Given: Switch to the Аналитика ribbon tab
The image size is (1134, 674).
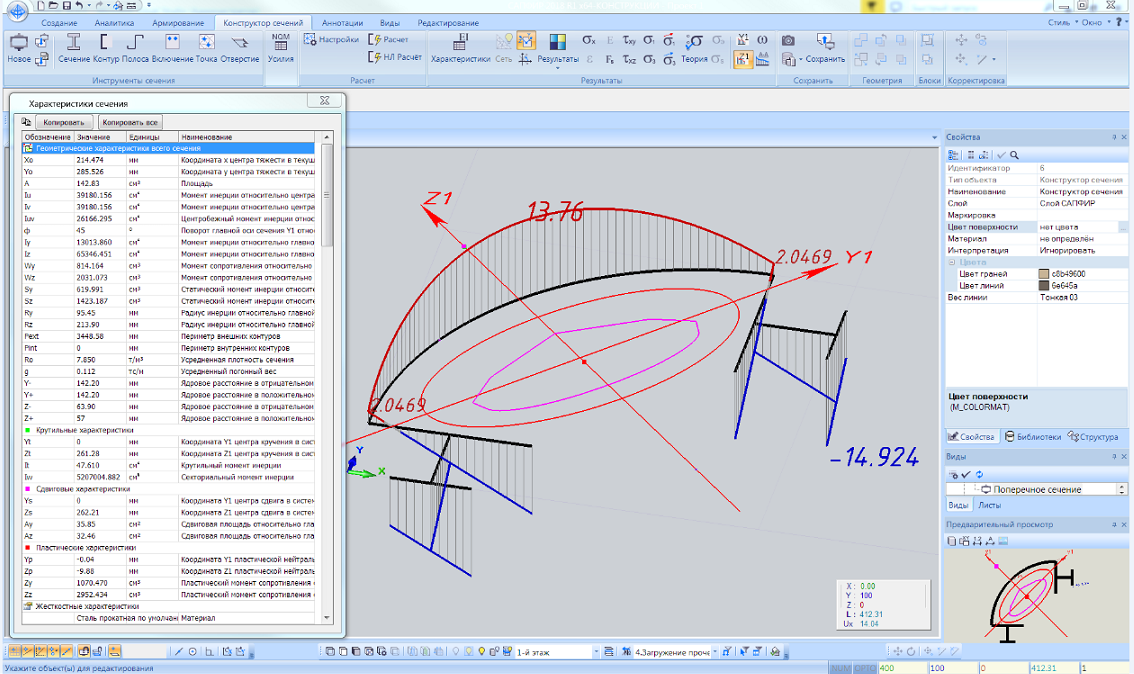Looking at the screenshot, I should (x=113, y=22).
